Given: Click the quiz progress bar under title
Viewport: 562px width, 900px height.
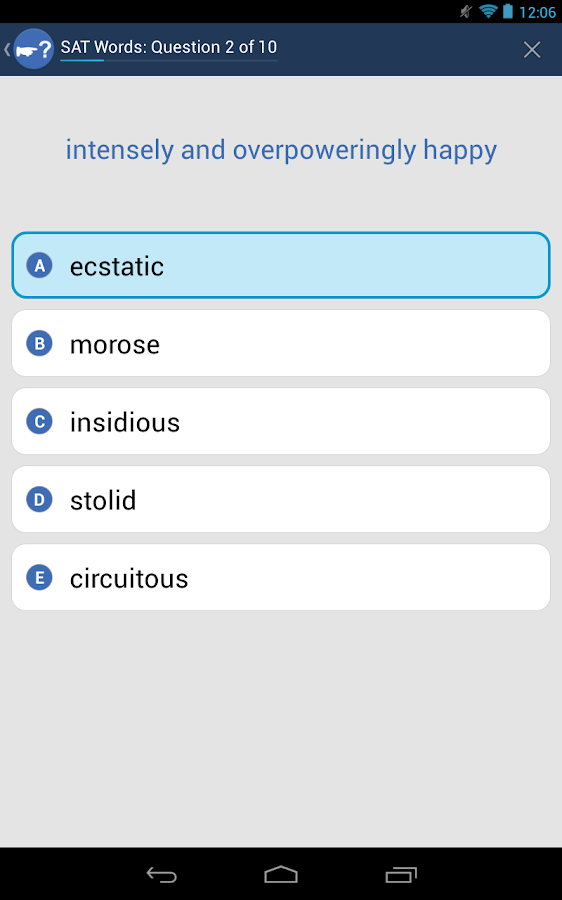Looking at the screenshot, I should 169,60.
